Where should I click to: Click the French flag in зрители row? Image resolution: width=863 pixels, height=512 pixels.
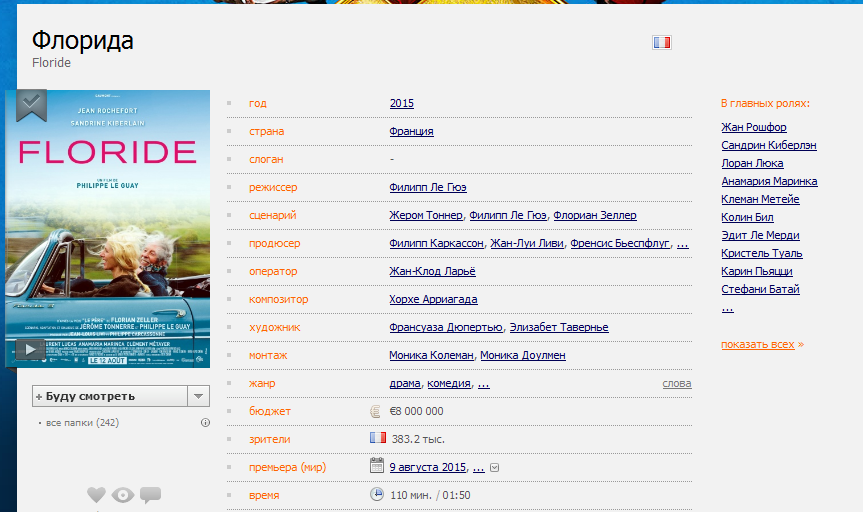(x=378, y=438)
